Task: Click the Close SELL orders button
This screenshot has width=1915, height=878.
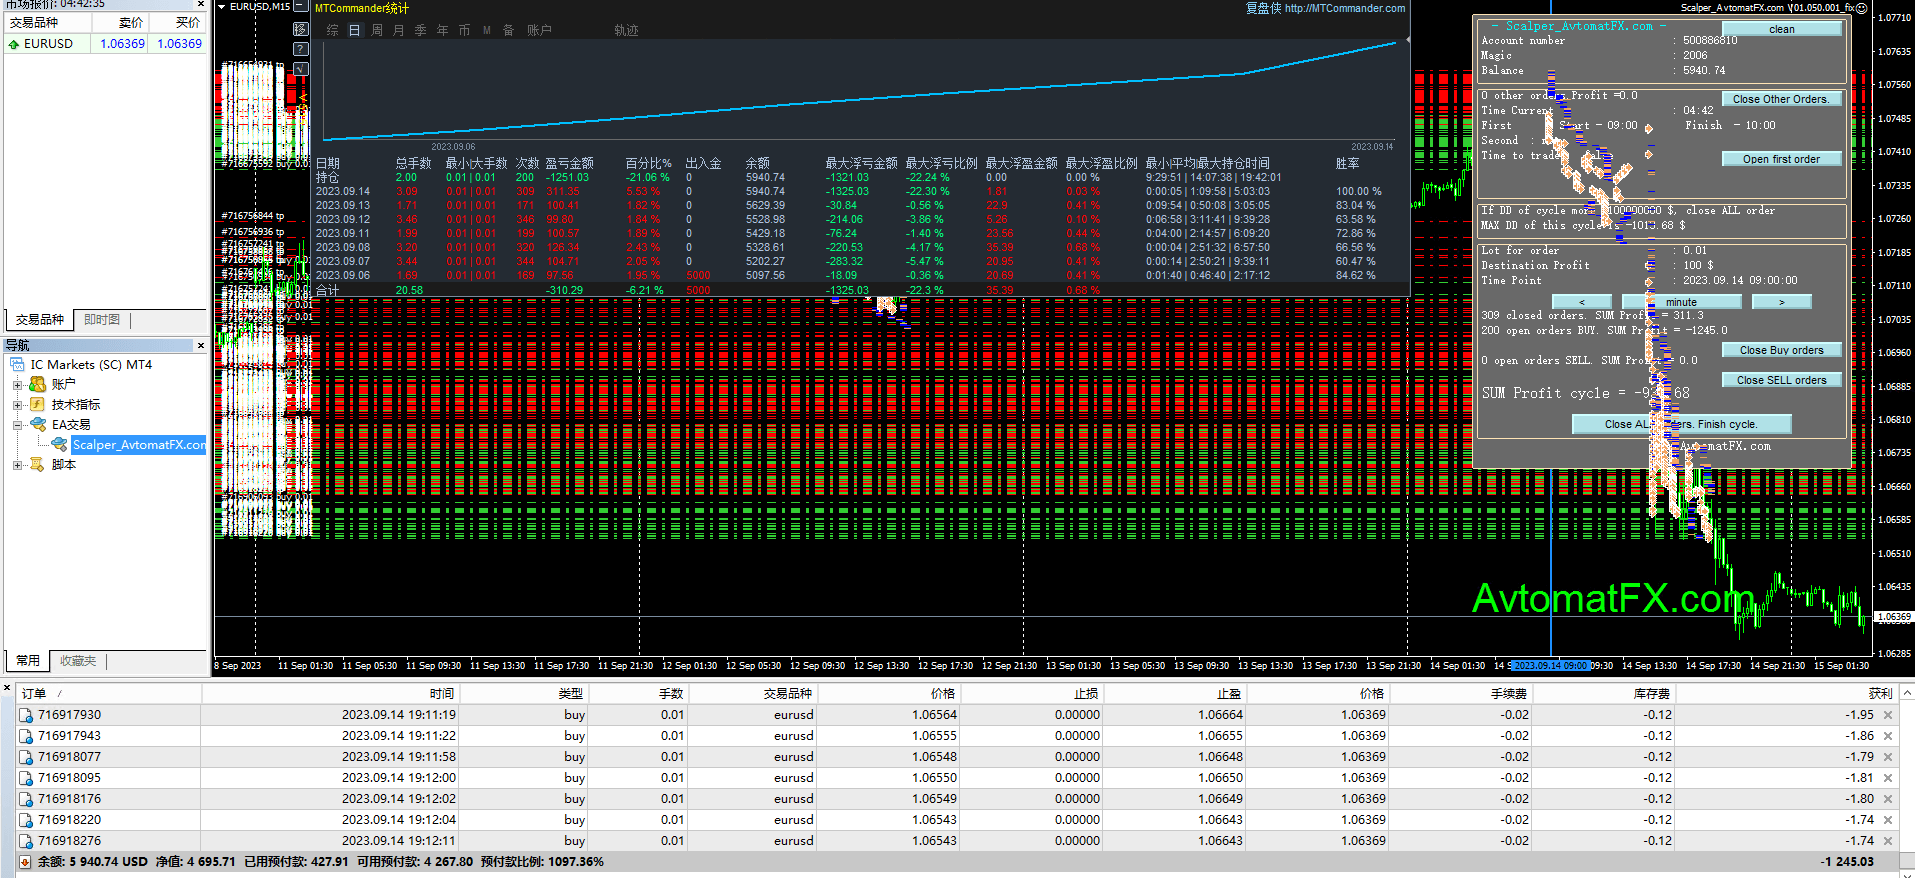Action: [x=1781, y=380]
